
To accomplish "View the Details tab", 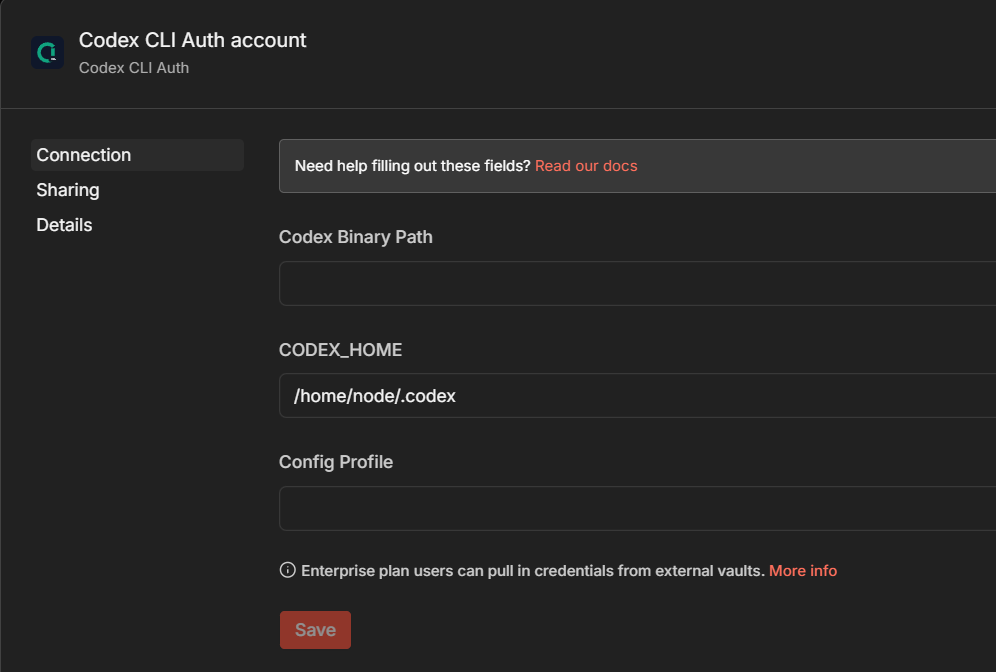I will click(63, 224).
